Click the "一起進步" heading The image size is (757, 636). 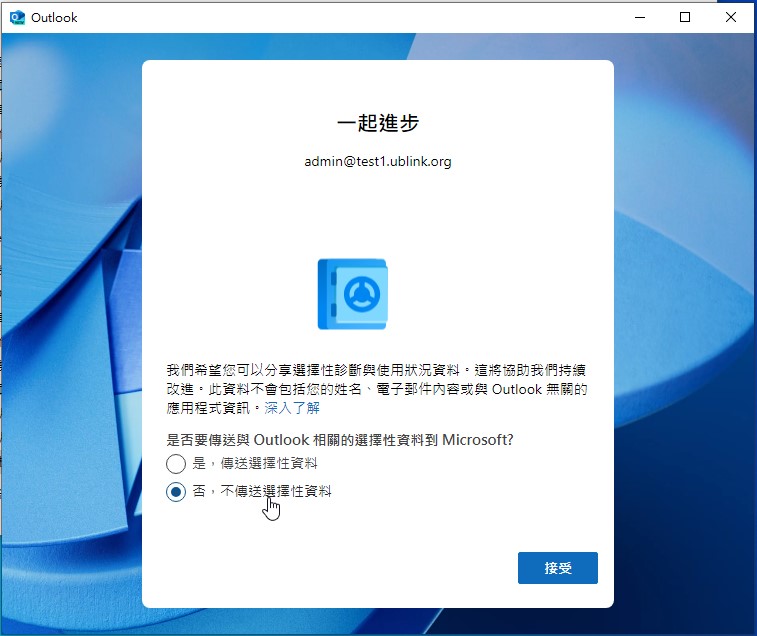click(377, 123)
